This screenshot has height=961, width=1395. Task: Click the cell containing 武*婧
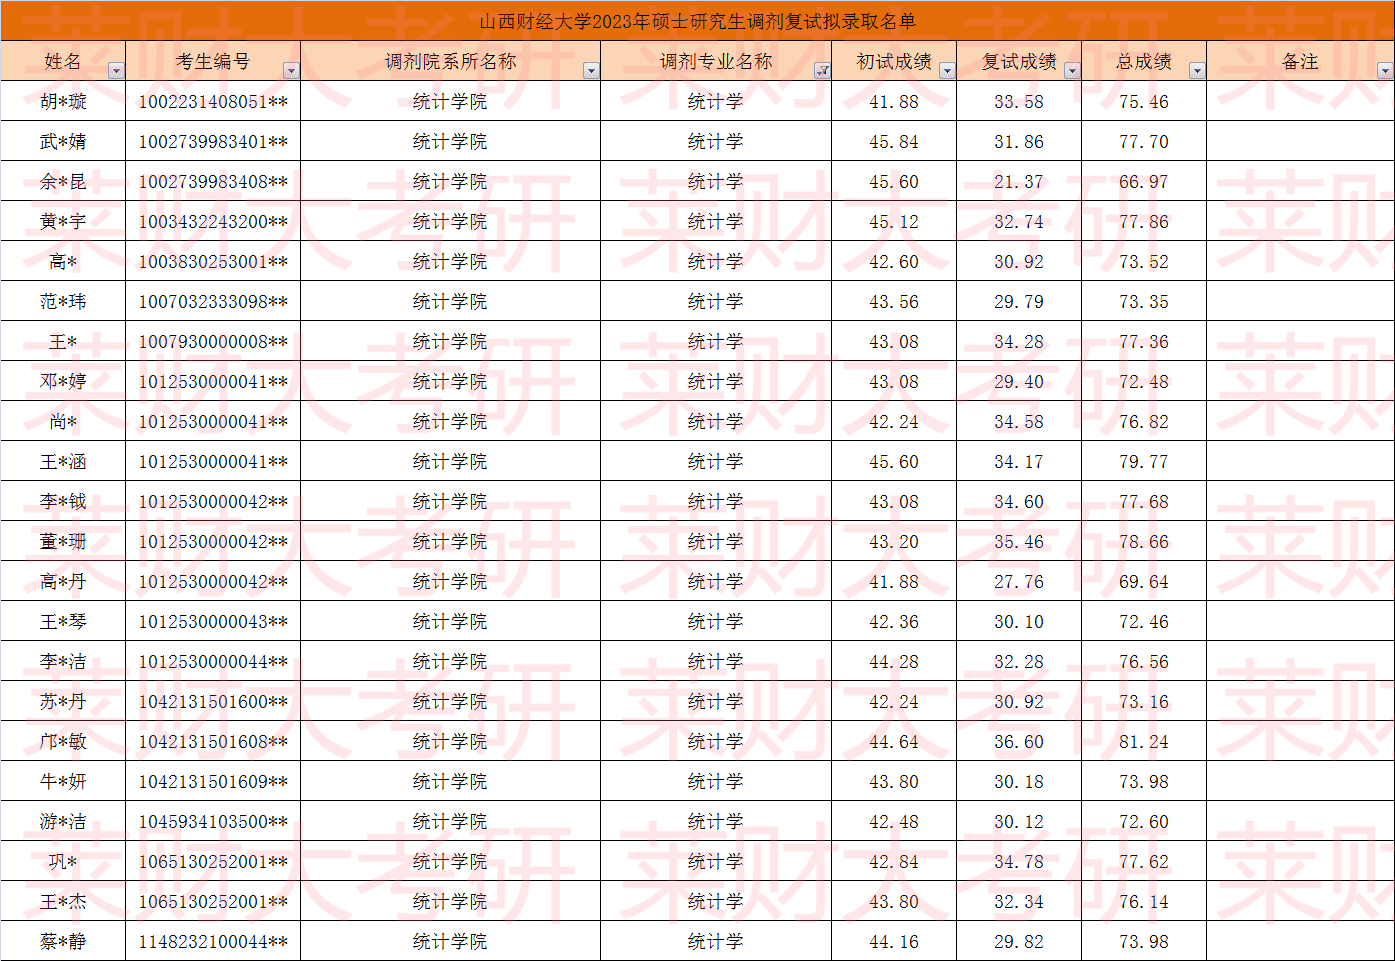tap(63, 142)
